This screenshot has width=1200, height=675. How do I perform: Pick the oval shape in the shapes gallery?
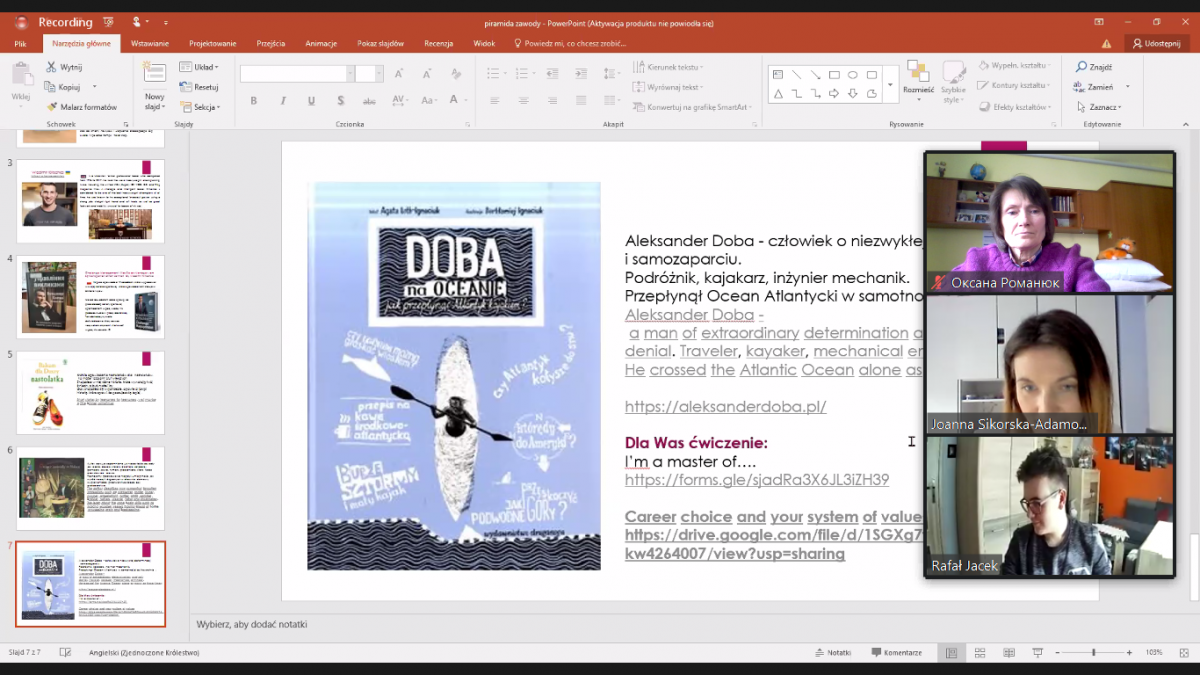853,75
